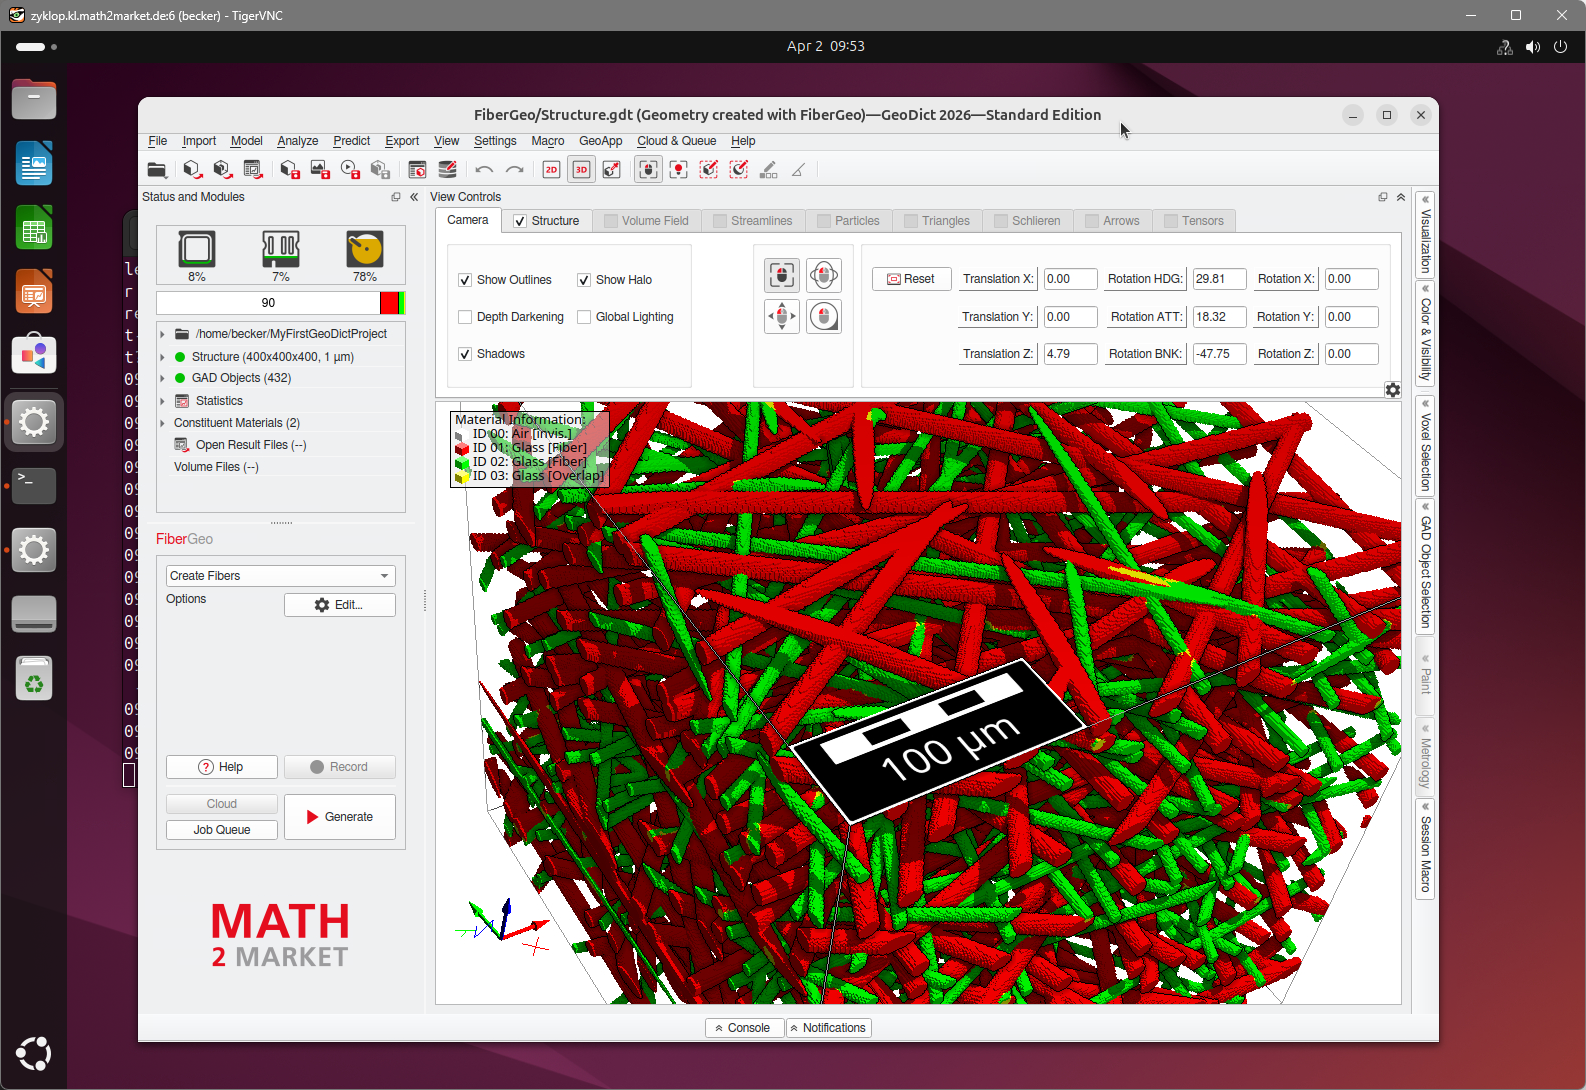Click the database edit toolbar icon
The height and width of the screenshot is (1090, 1586).
coord(448,170)
